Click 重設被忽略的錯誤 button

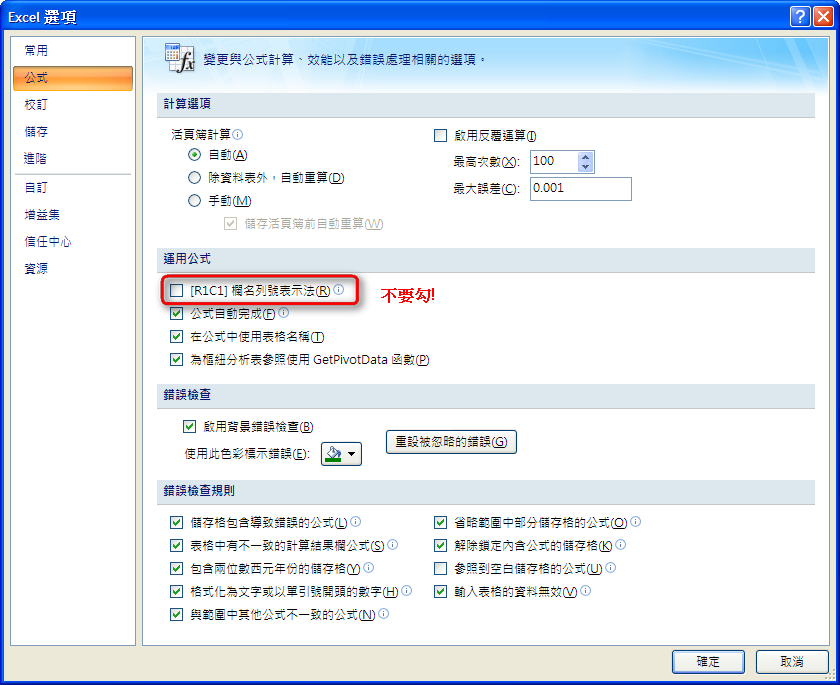(x=451, y=442)
